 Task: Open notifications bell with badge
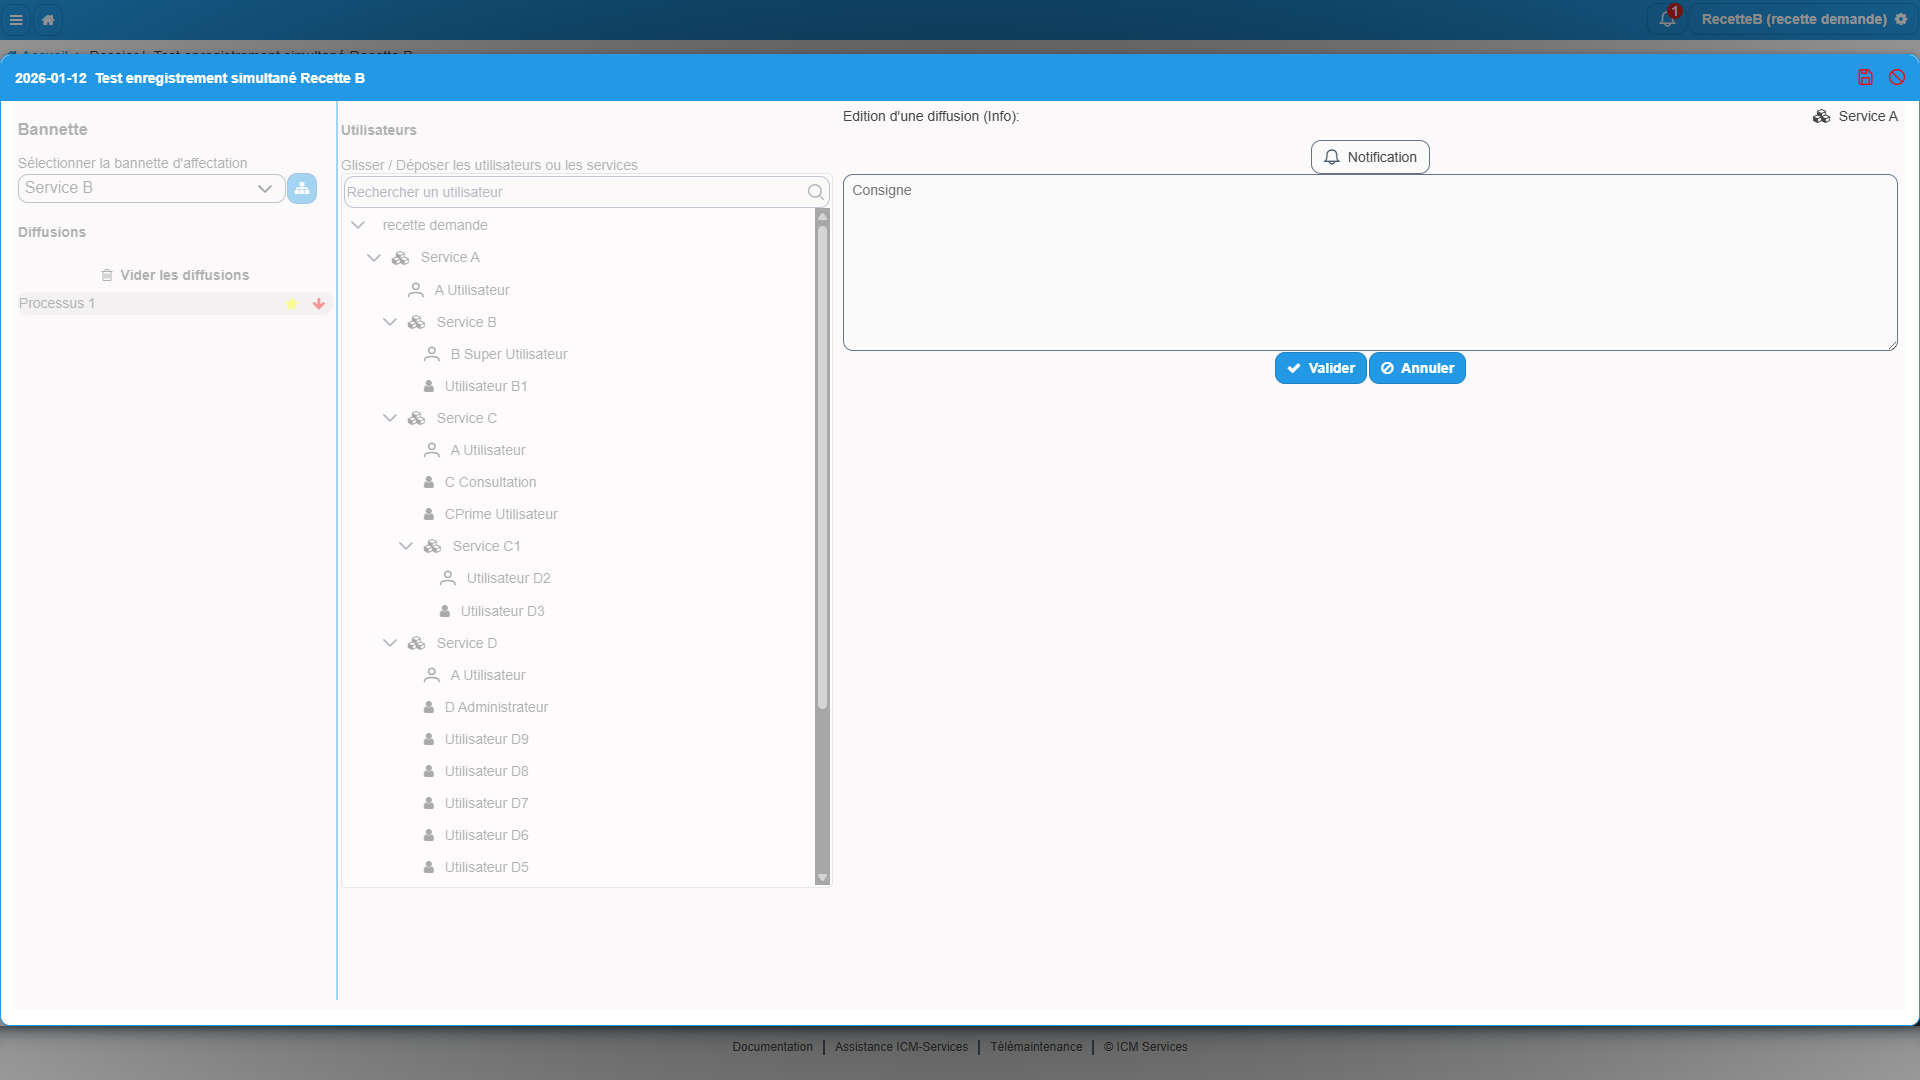[x=1667, y=18]
